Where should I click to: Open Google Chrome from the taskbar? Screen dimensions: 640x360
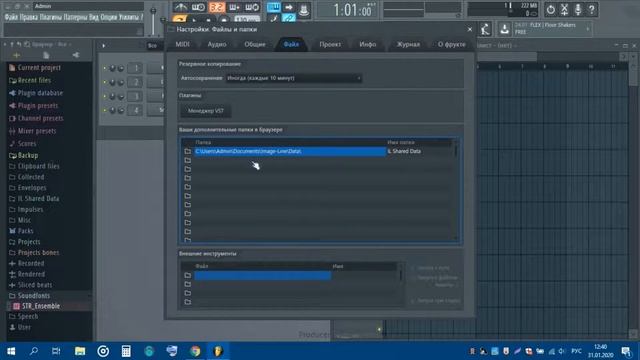point(195,351)
